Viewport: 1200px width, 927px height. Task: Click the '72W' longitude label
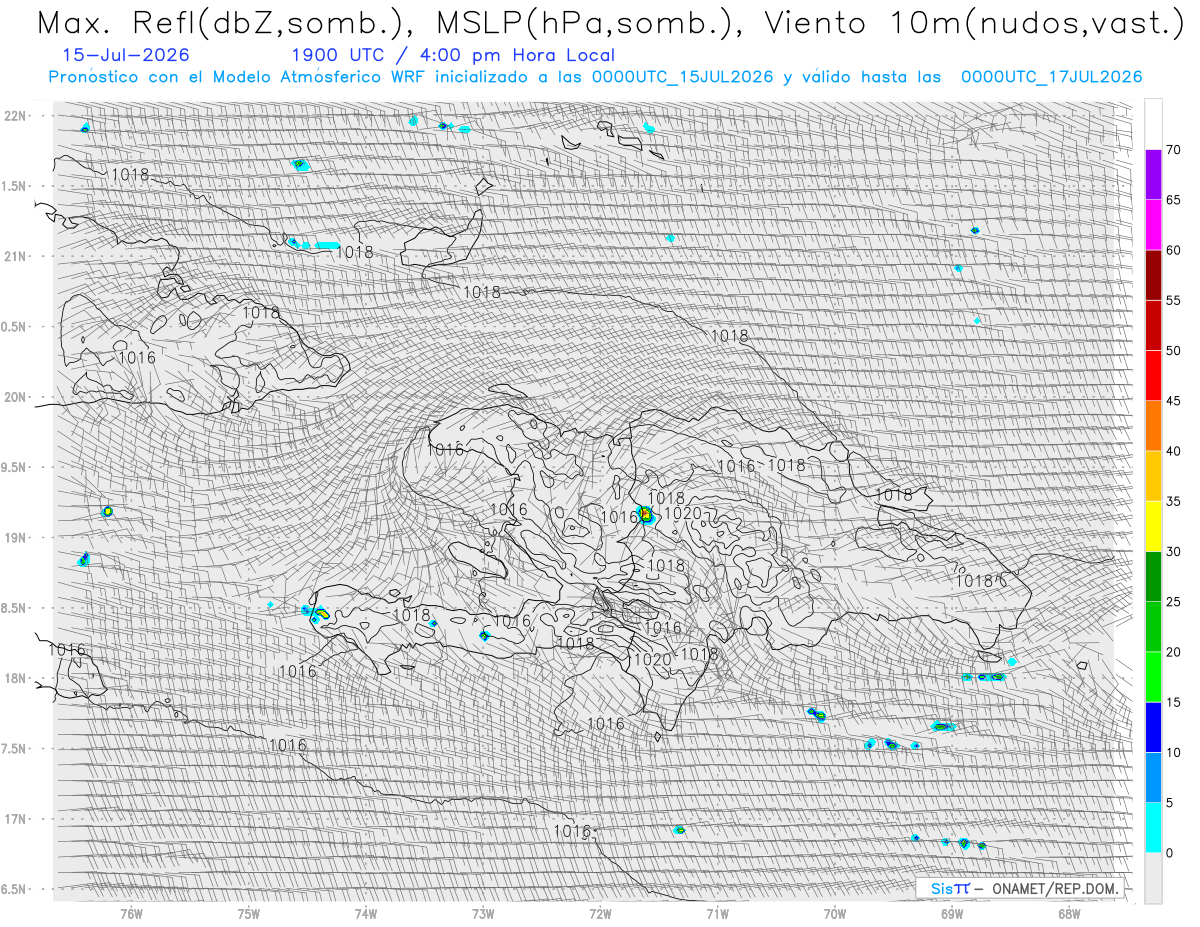click(600, 913)
